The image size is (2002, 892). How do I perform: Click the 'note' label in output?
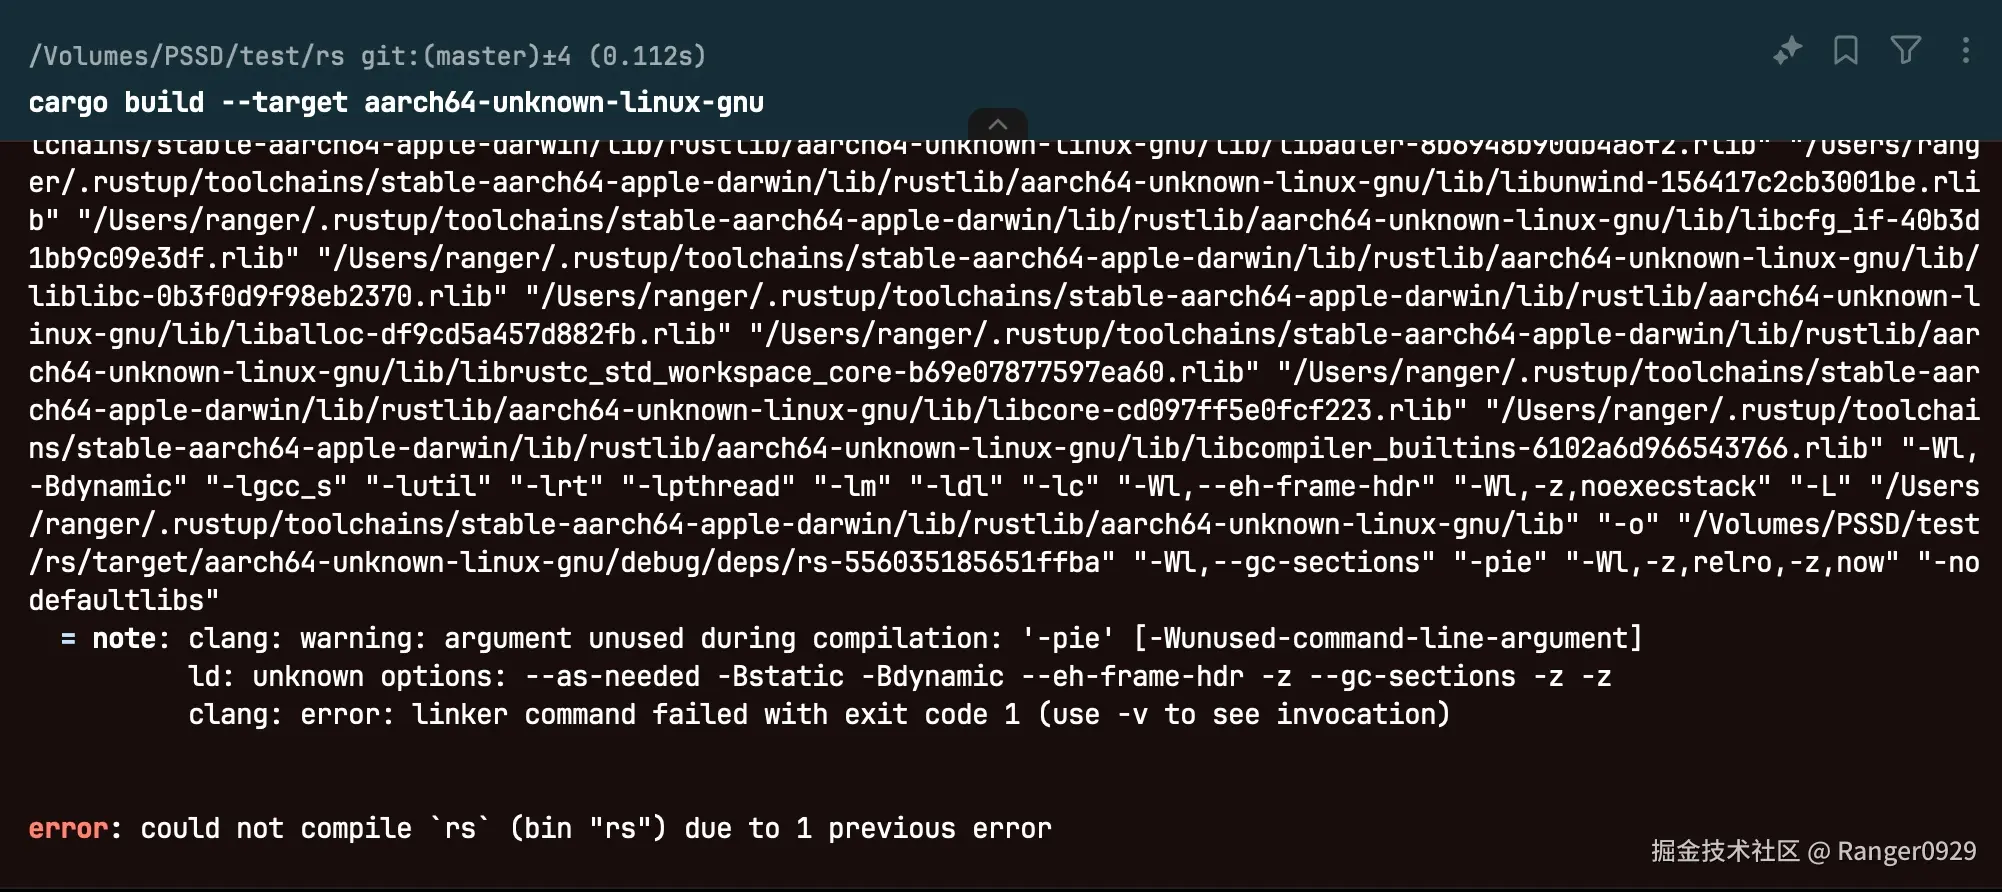pos(124,639)
